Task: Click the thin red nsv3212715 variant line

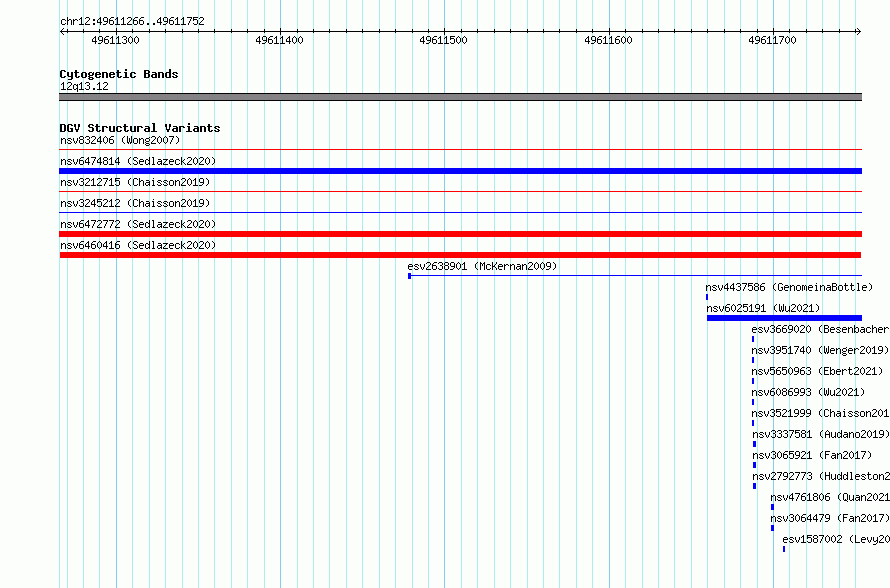Action: click(x=460, y=192)
